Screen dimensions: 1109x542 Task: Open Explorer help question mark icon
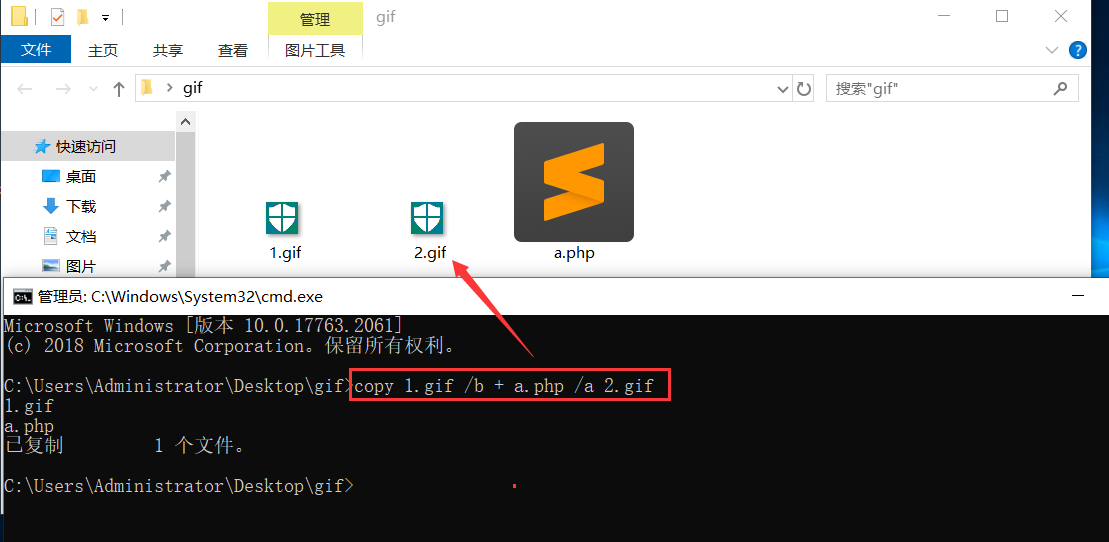1077,50
